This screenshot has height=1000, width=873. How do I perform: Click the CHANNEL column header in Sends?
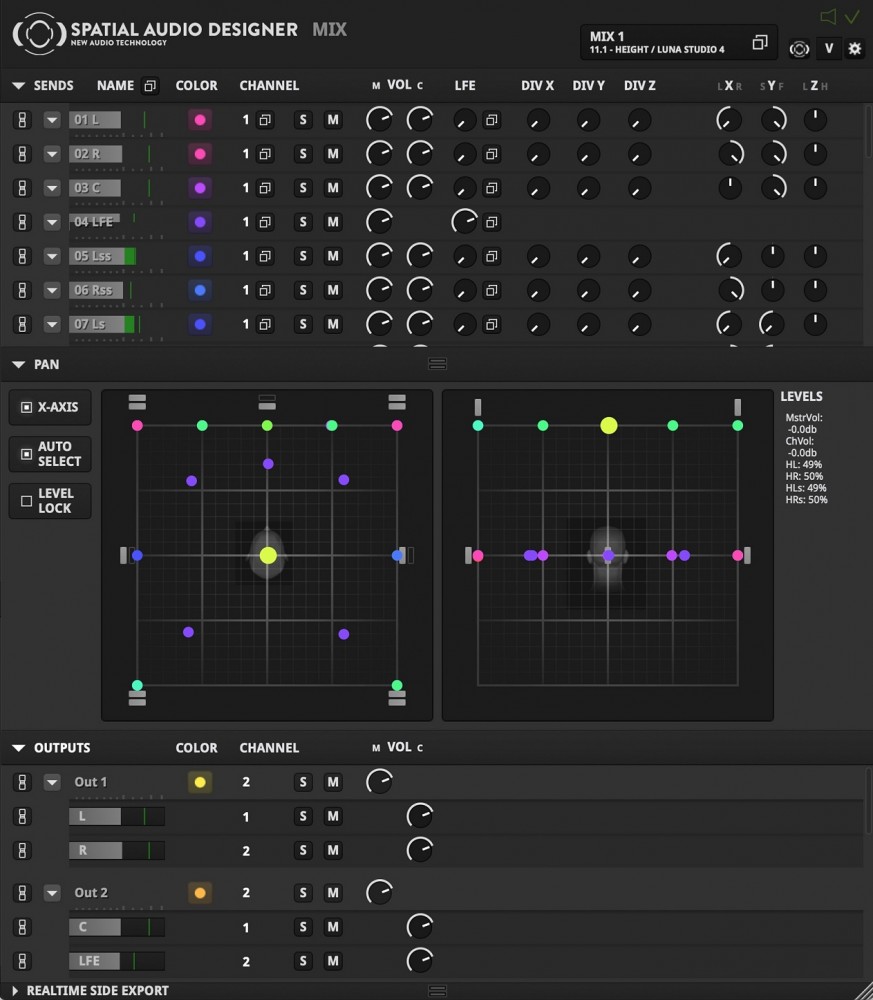coord(269,85)
